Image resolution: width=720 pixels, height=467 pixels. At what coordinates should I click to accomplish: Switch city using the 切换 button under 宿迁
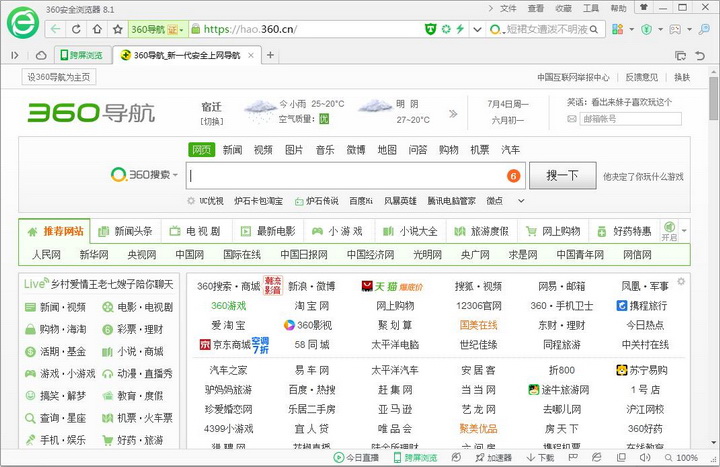point(211,120)
